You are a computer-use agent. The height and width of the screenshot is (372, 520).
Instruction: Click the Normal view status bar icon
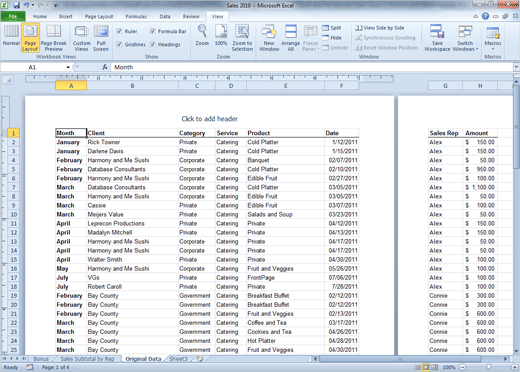[417, 367]
